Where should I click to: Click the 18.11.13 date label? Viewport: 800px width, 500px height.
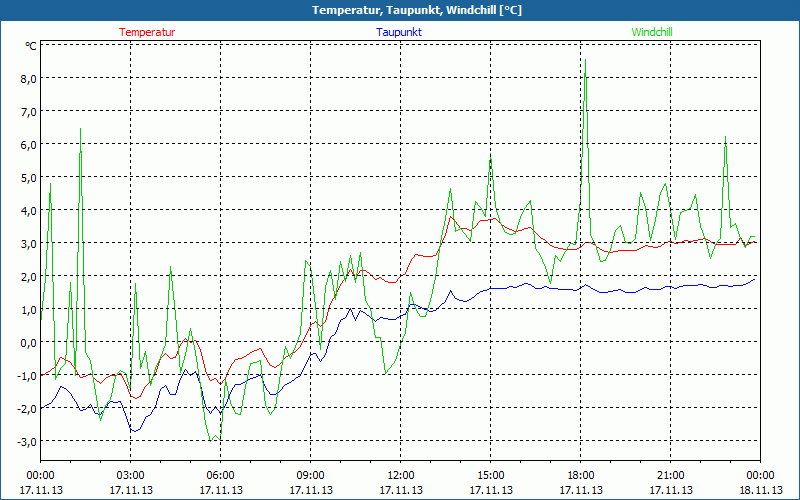click(x=761, y=490)
